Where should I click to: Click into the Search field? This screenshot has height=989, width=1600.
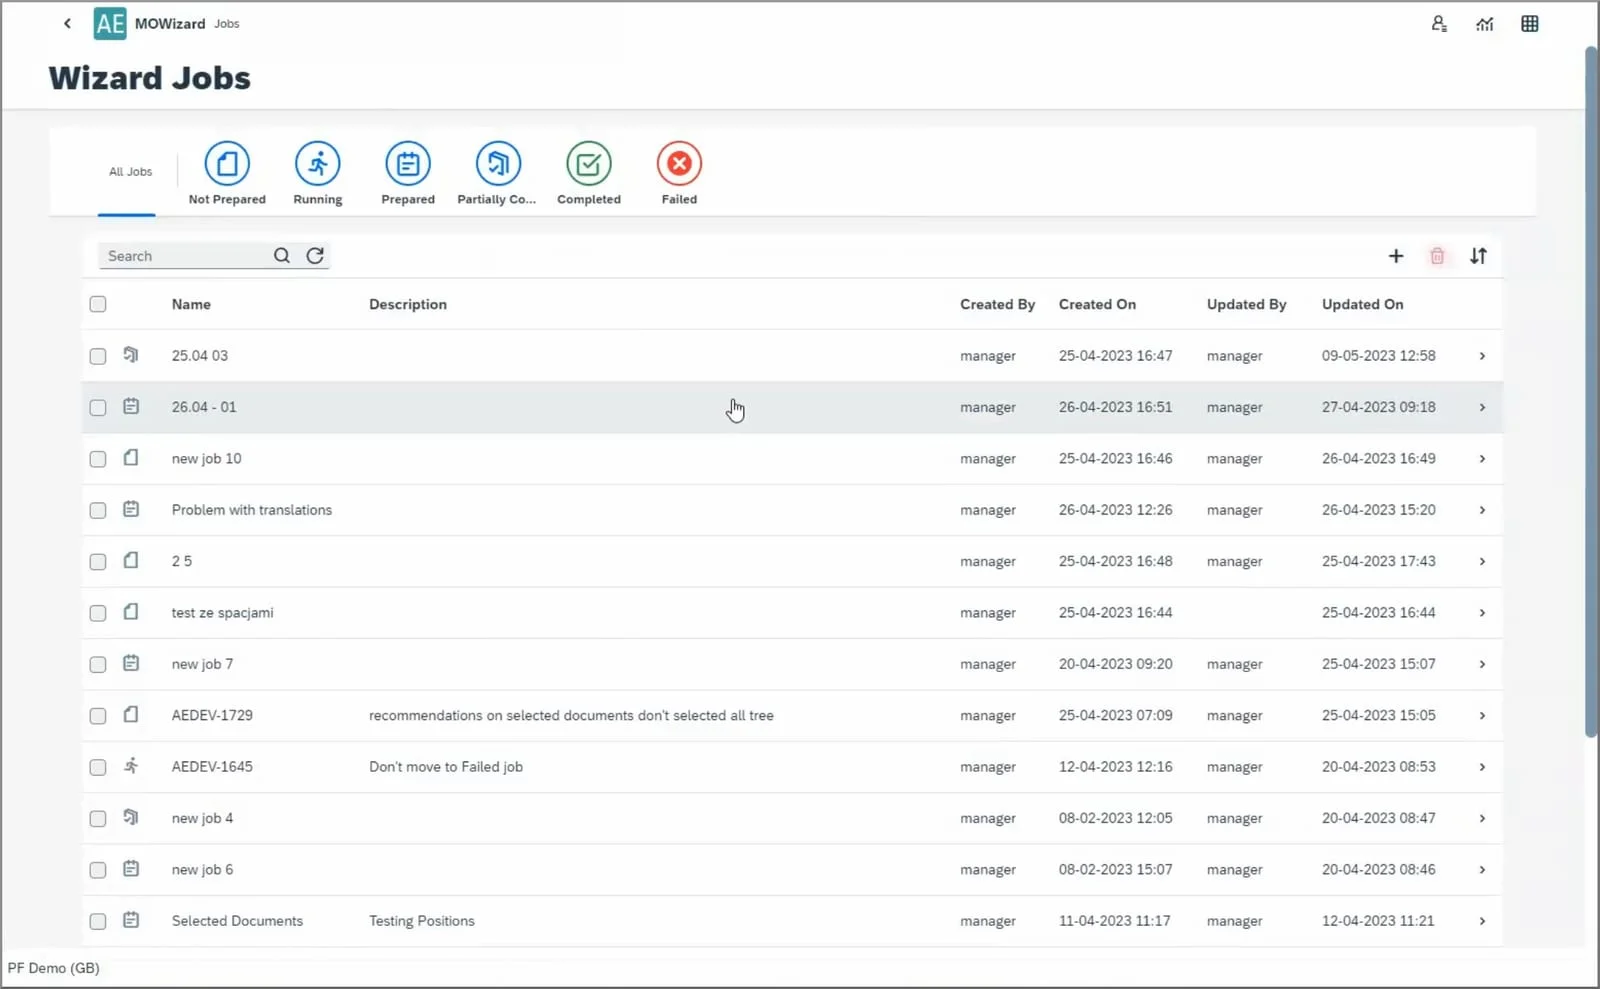pyautogui.click(x=186, y=256)
